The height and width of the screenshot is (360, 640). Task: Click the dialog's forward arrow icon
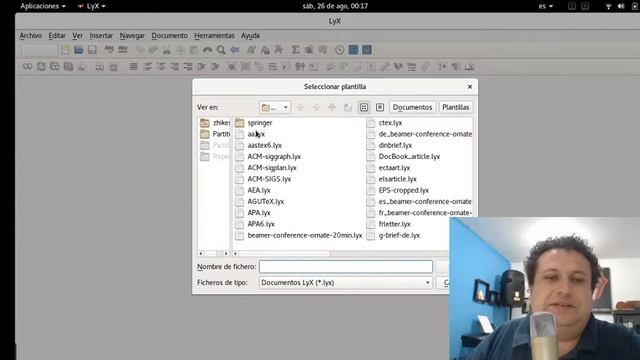(316, 107)
